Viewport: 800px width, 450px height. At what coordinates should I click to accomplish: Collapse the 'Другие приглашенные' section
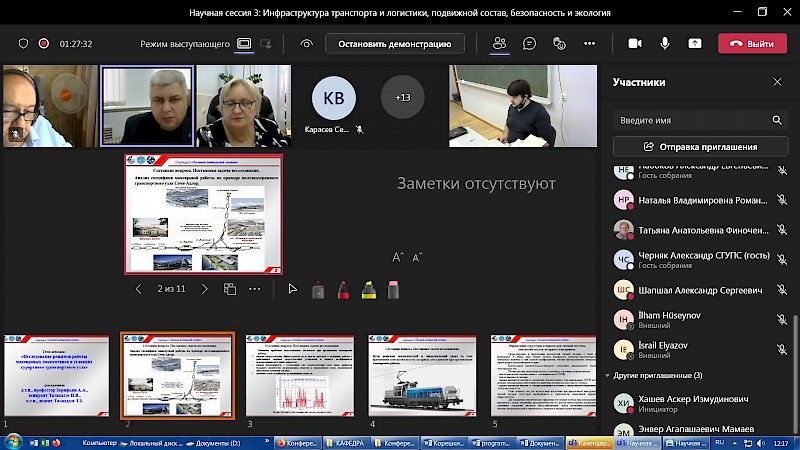pyautogui.click(x=609, y=375)
